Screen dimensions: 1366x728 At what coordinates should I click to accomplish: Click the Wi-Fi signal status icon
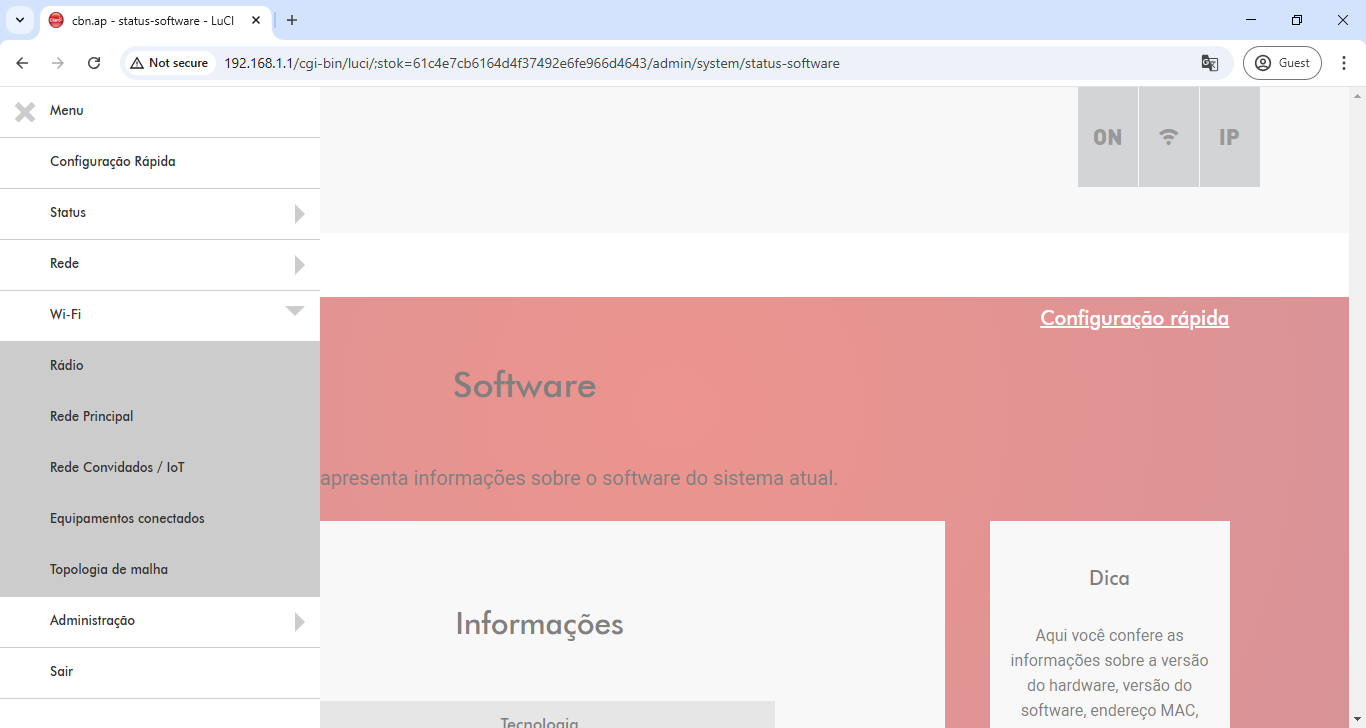(1168, 137)
